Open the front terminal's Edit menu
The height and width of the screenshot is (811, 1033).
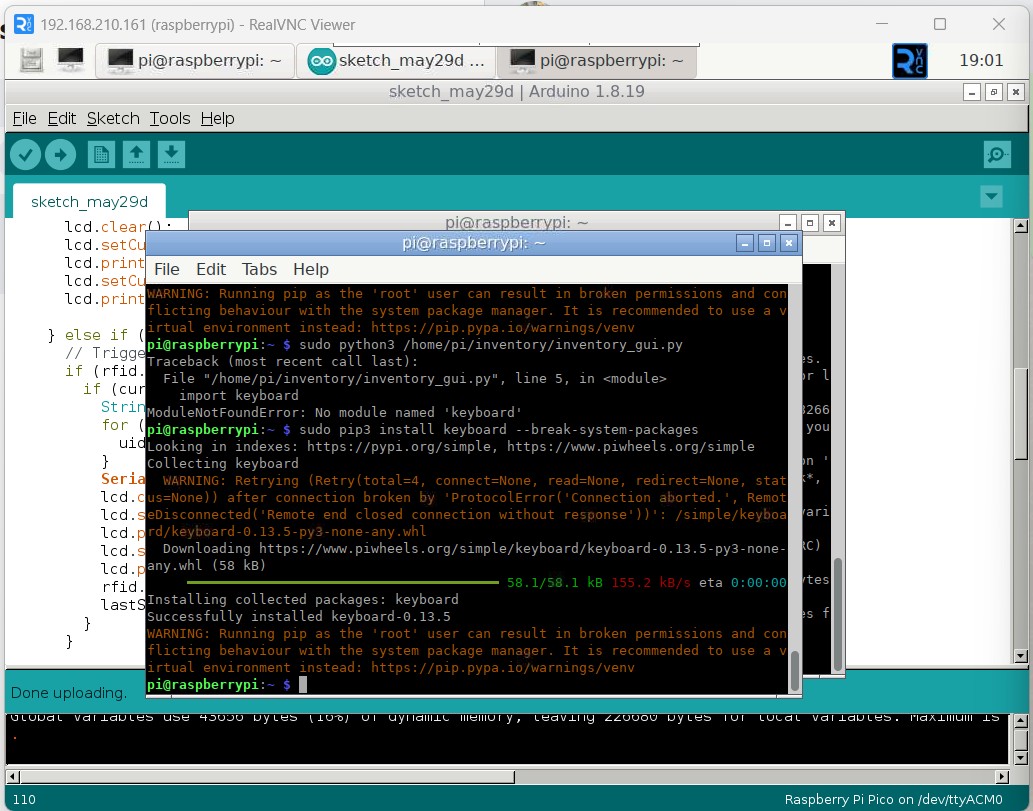click(211, 269)
